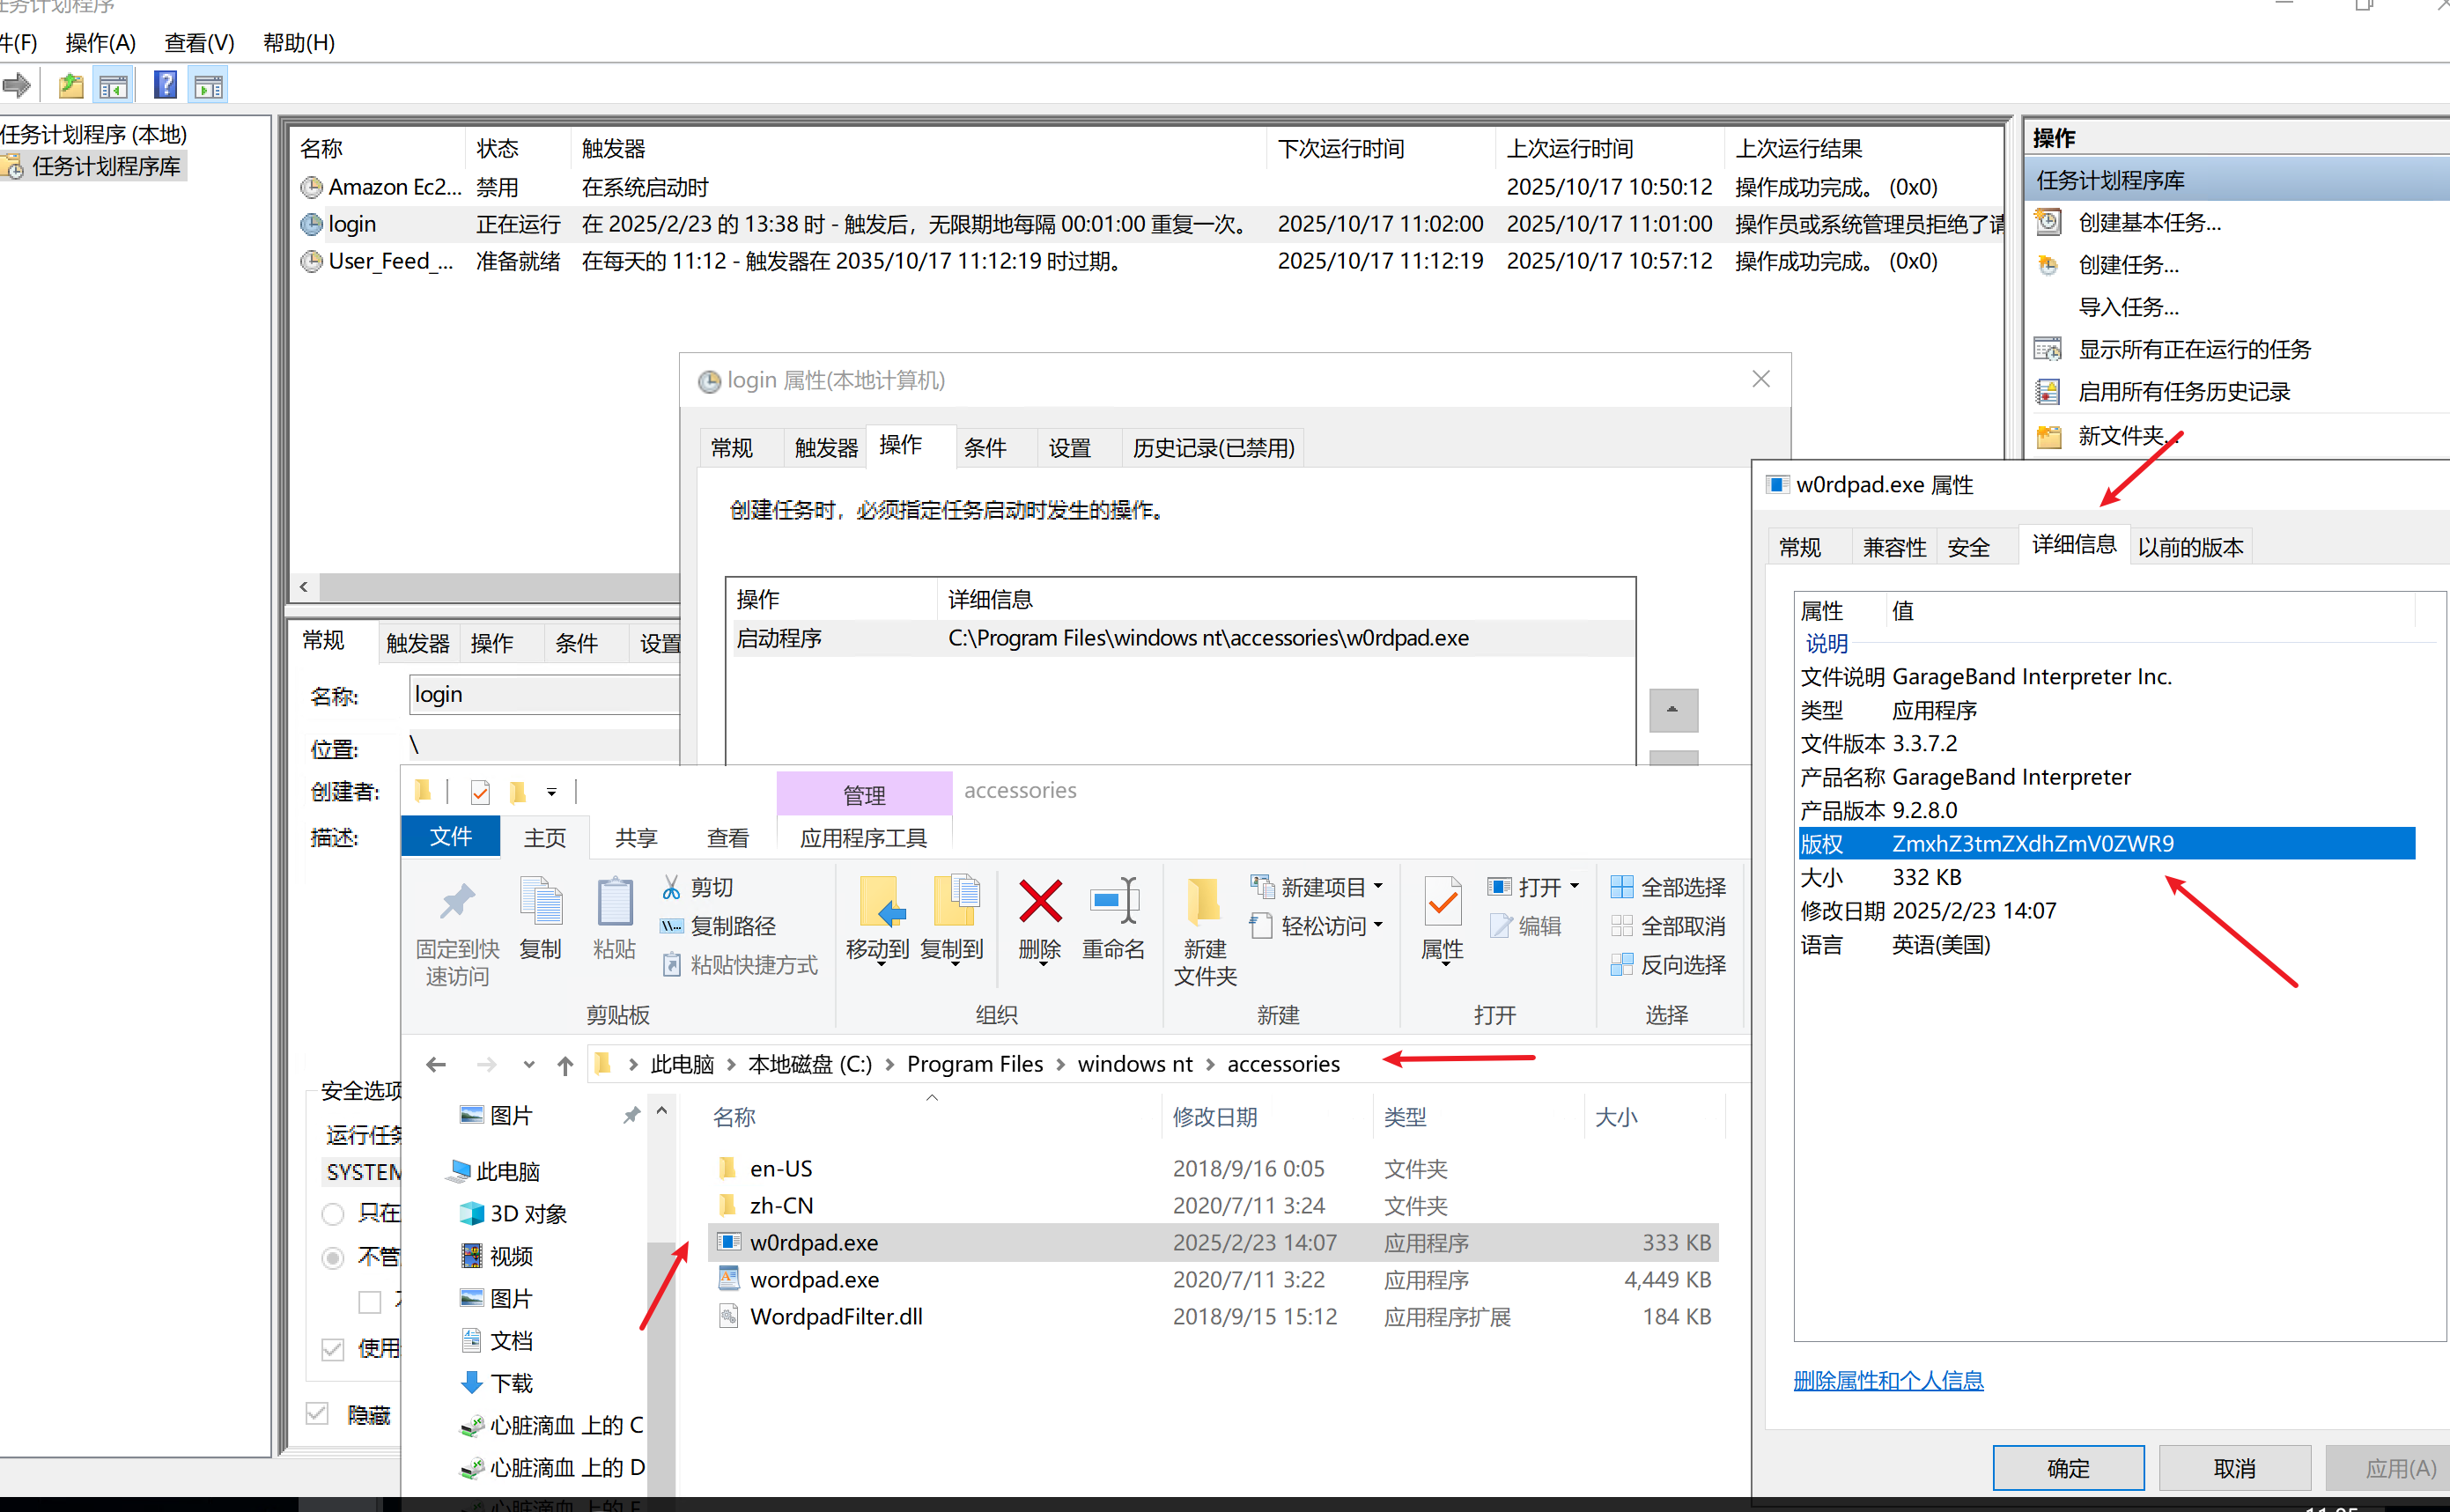Toggle the 使用 checkbox in security options
This screenshot has width=2450, height=1512.
(x=333, y=1349)
